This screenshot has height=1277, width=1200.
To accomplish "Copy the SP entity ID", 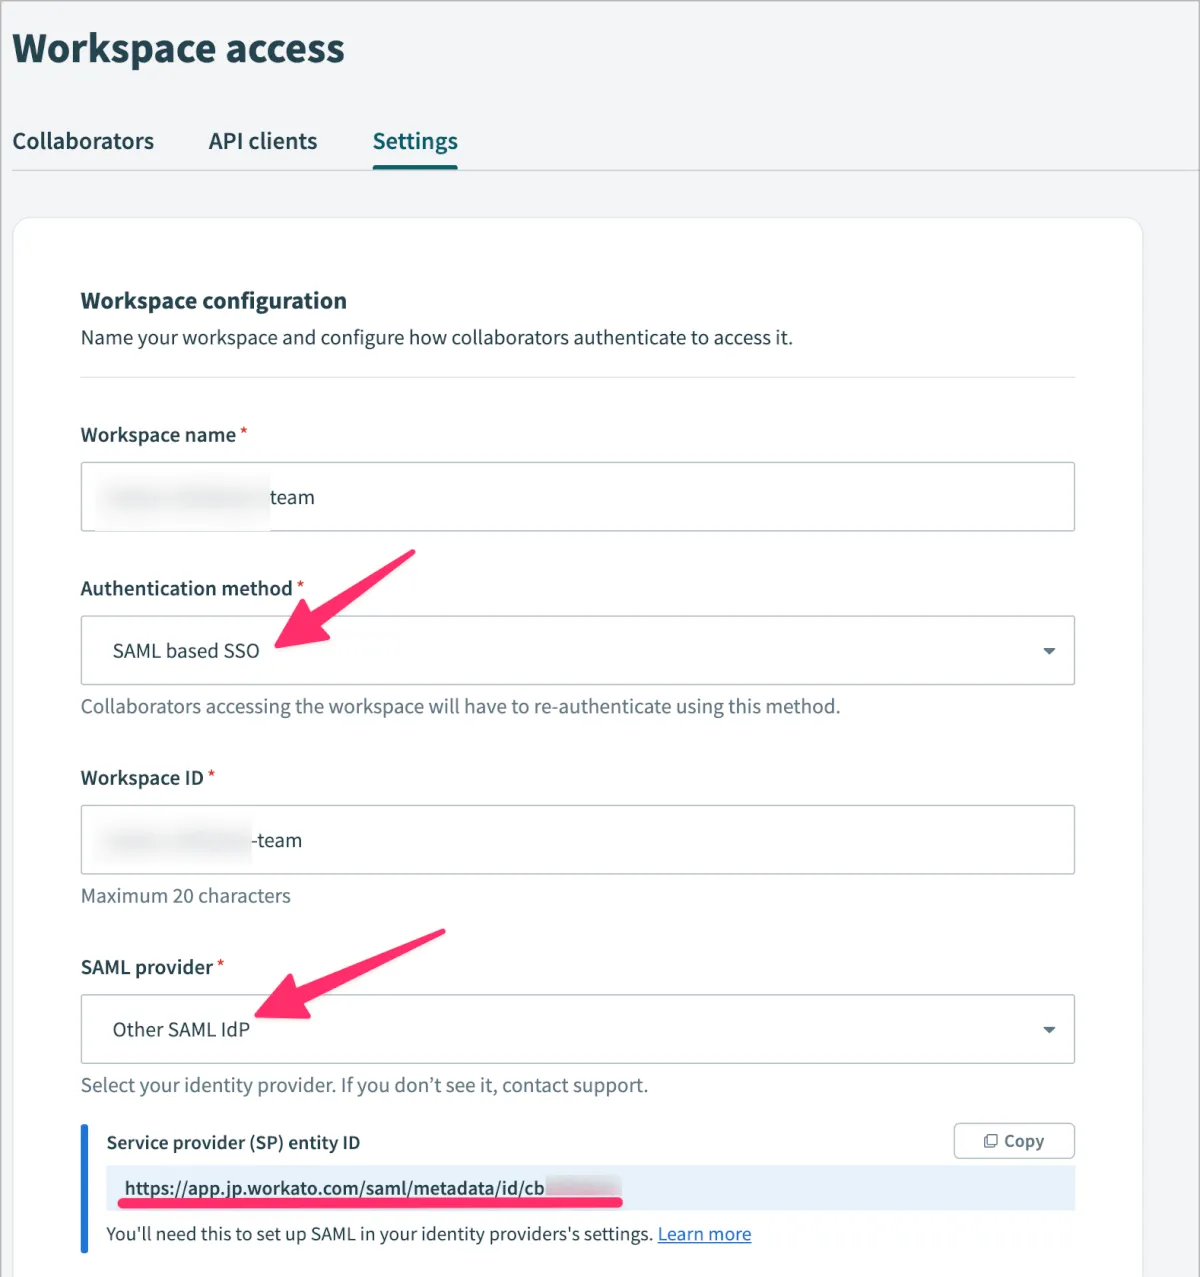I will coord(1014,1141).
